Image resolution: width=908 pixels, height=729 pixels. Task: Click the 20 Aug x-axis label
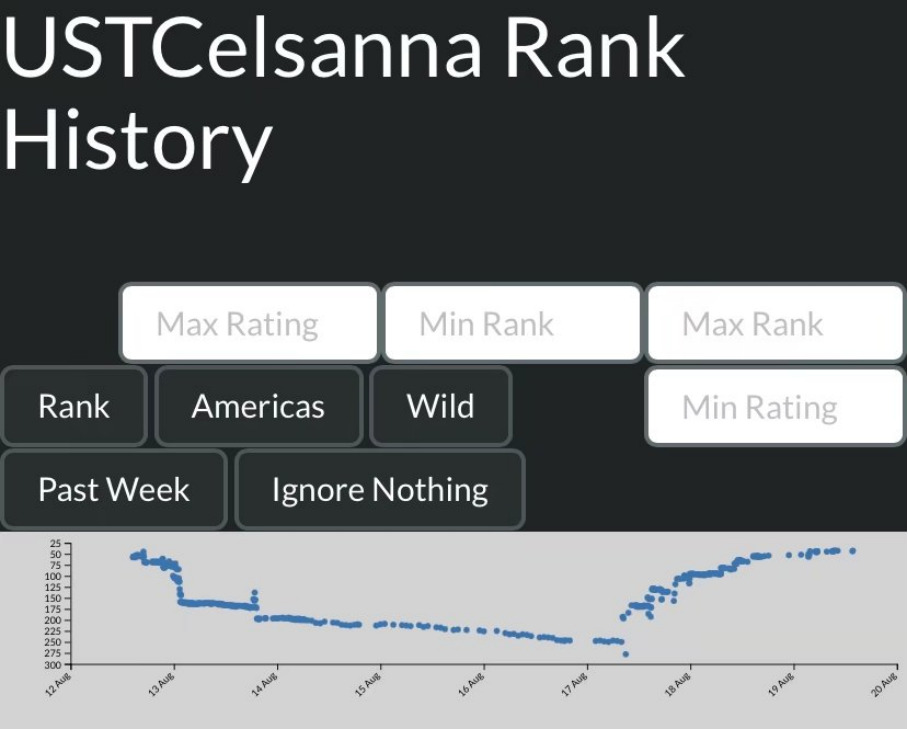[x=884, y=684]
